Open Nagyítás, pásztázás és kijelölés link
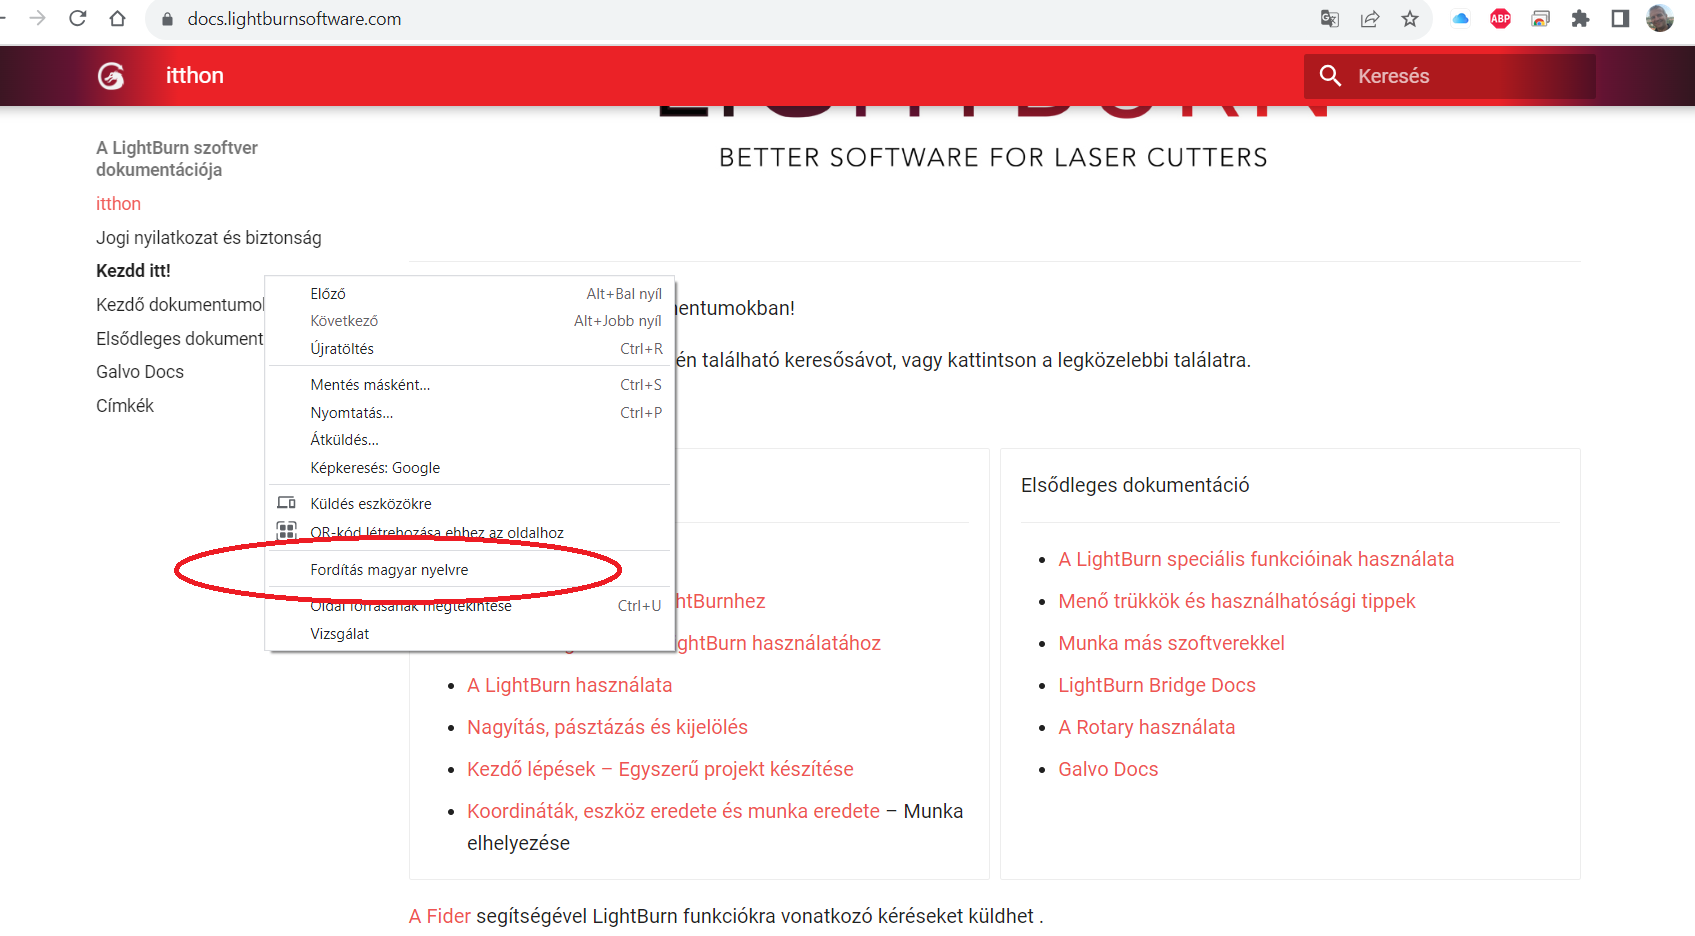Screen dimensions: 1695x936 pos(607,727)
